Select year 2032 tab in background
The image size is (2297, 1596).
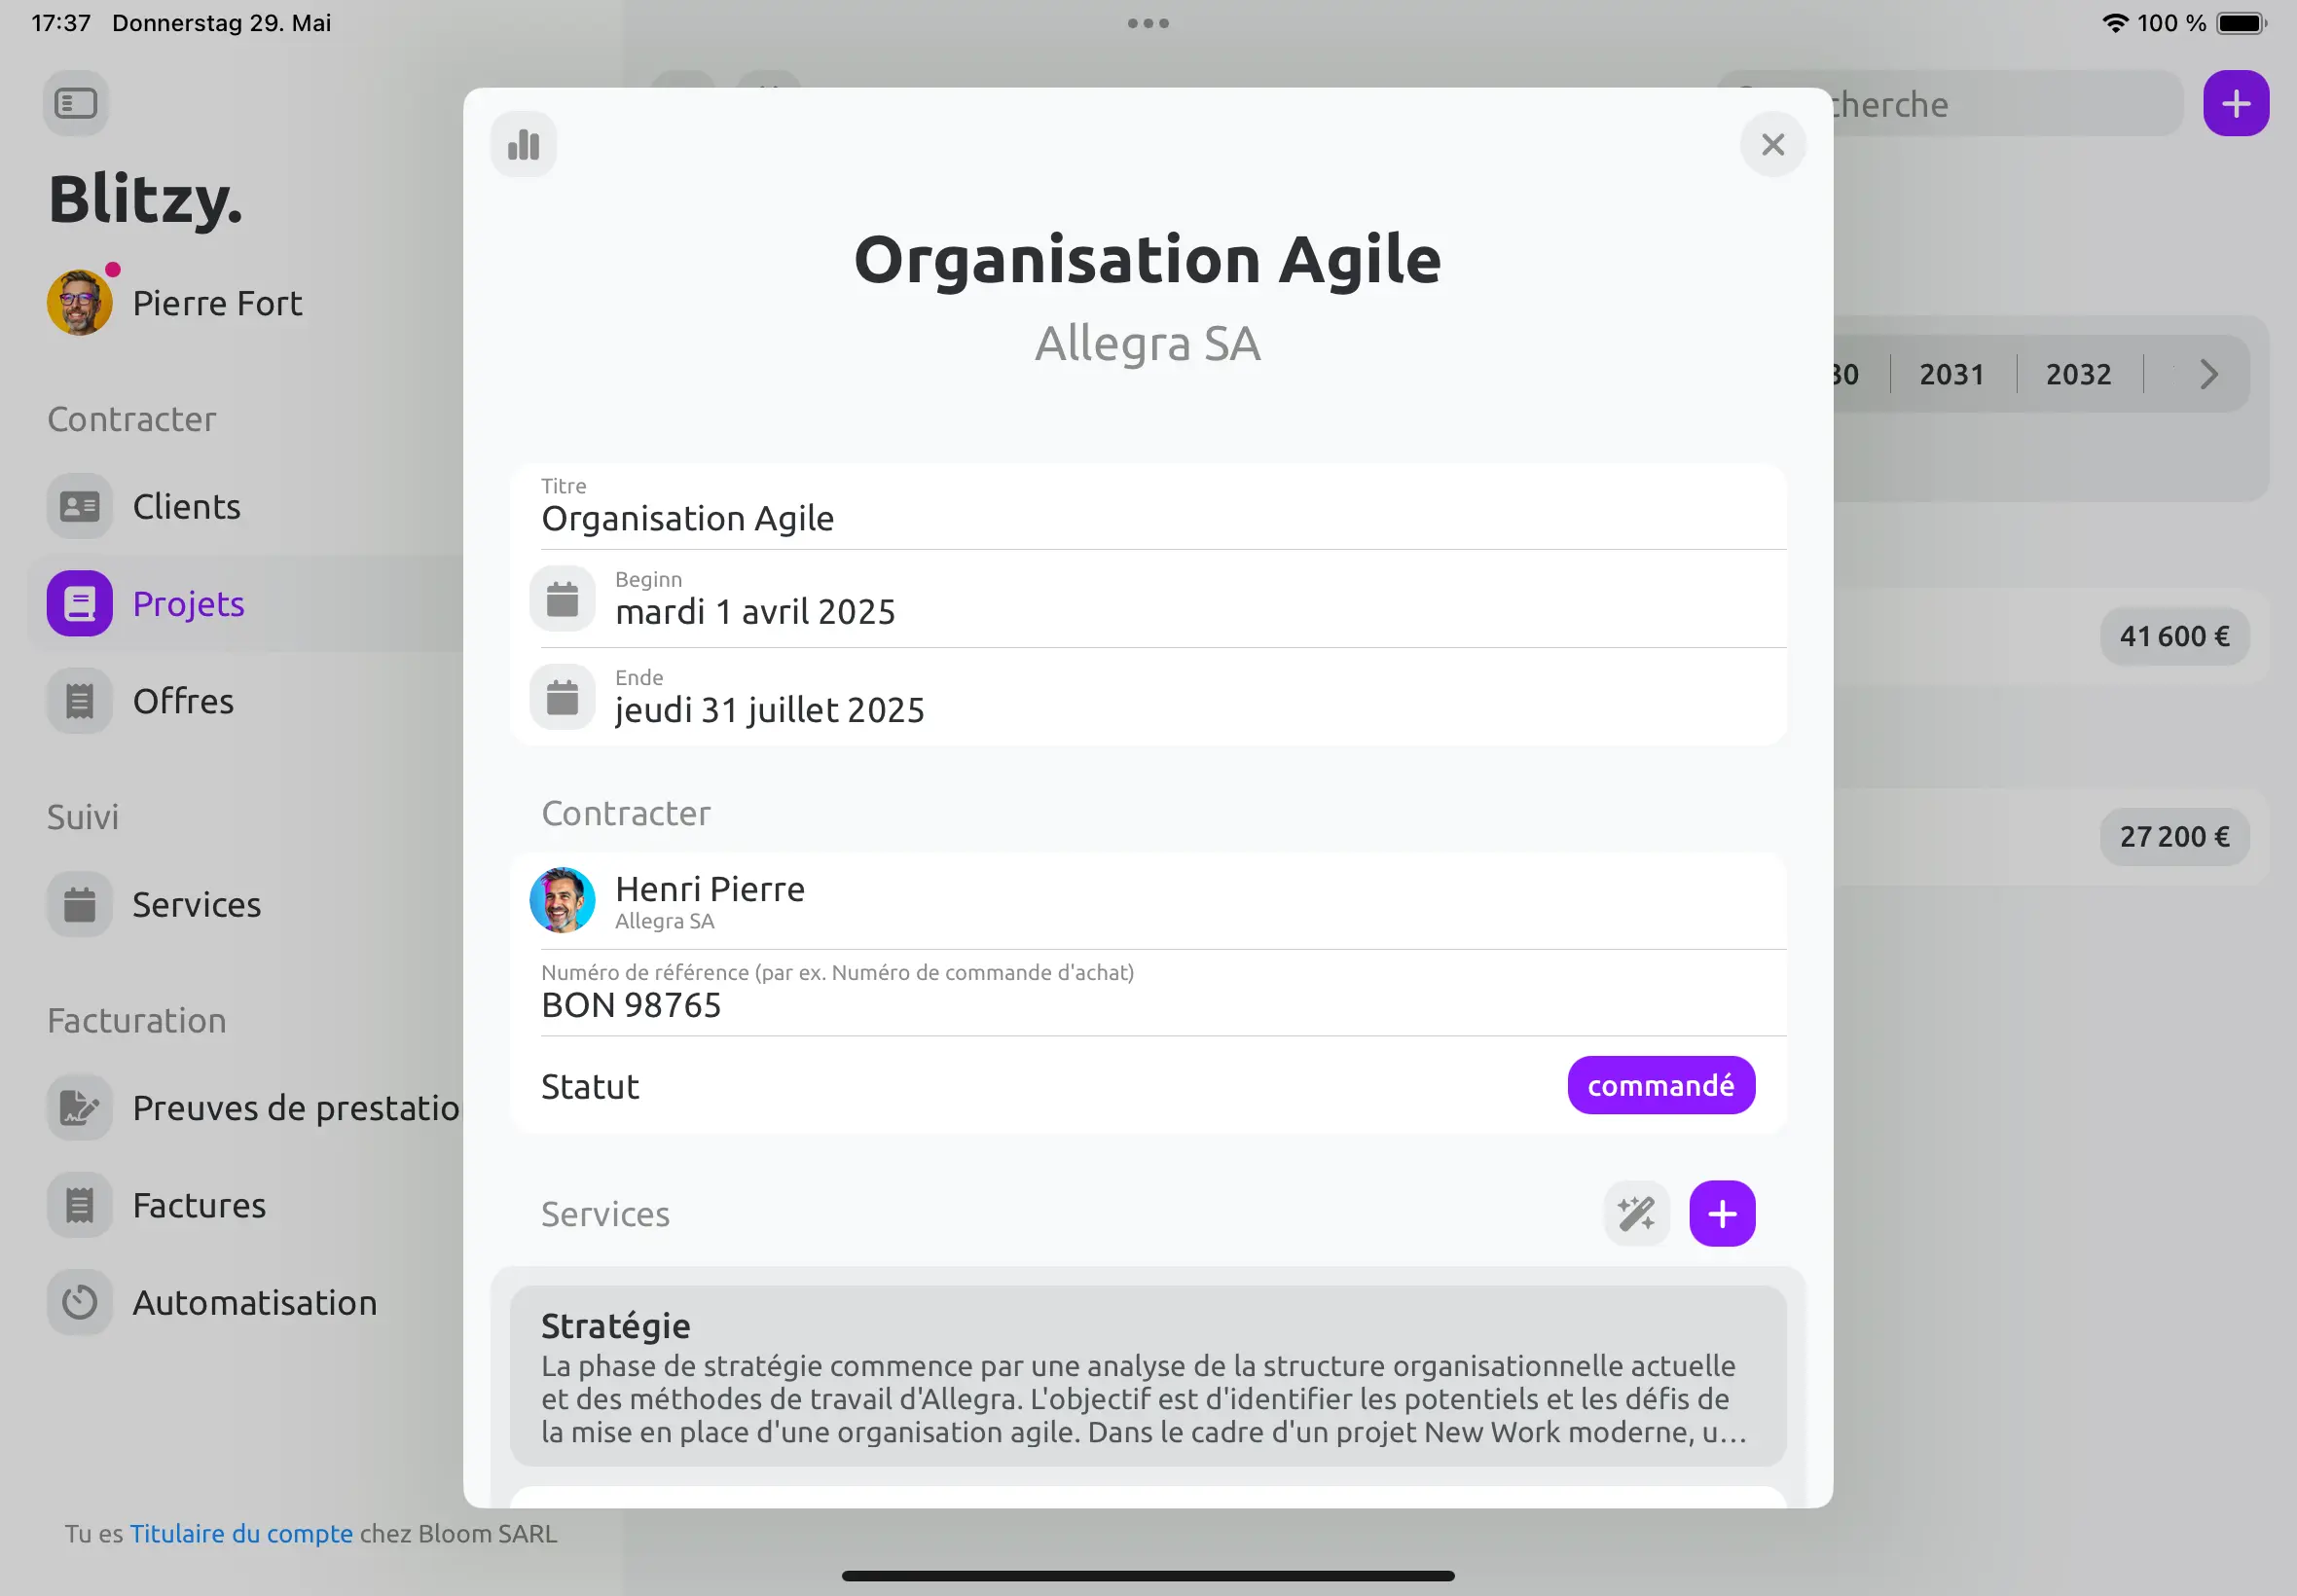pos(2078,374)
